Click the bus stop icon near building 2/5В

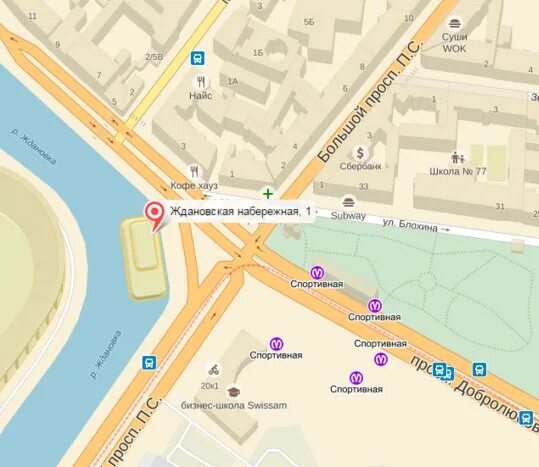click(197, 58)
